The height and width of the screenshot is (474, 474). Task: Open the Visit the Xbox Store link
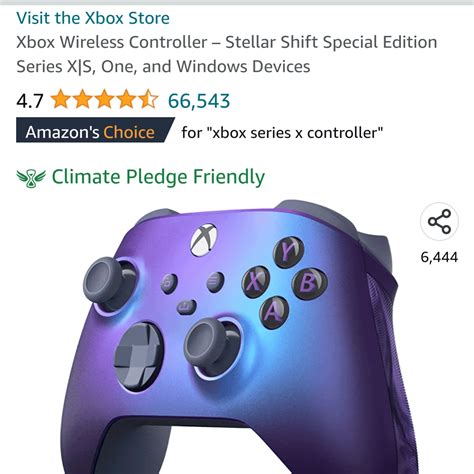[93, 18]
